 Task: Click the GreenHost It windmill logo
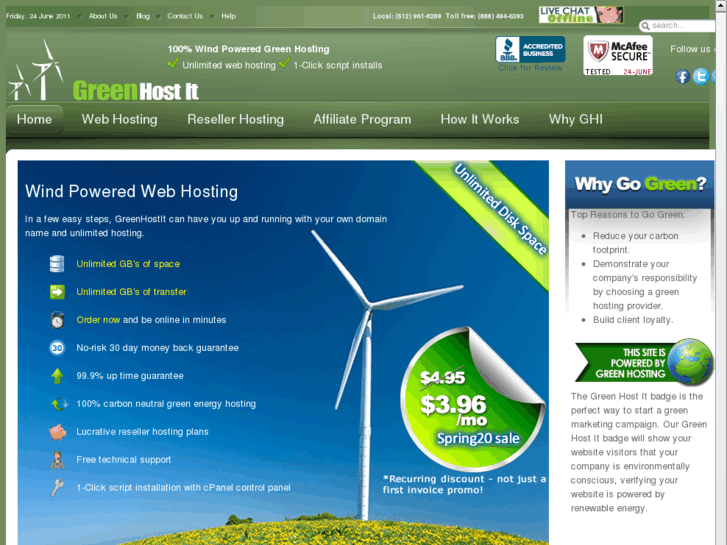coord(35,70)
